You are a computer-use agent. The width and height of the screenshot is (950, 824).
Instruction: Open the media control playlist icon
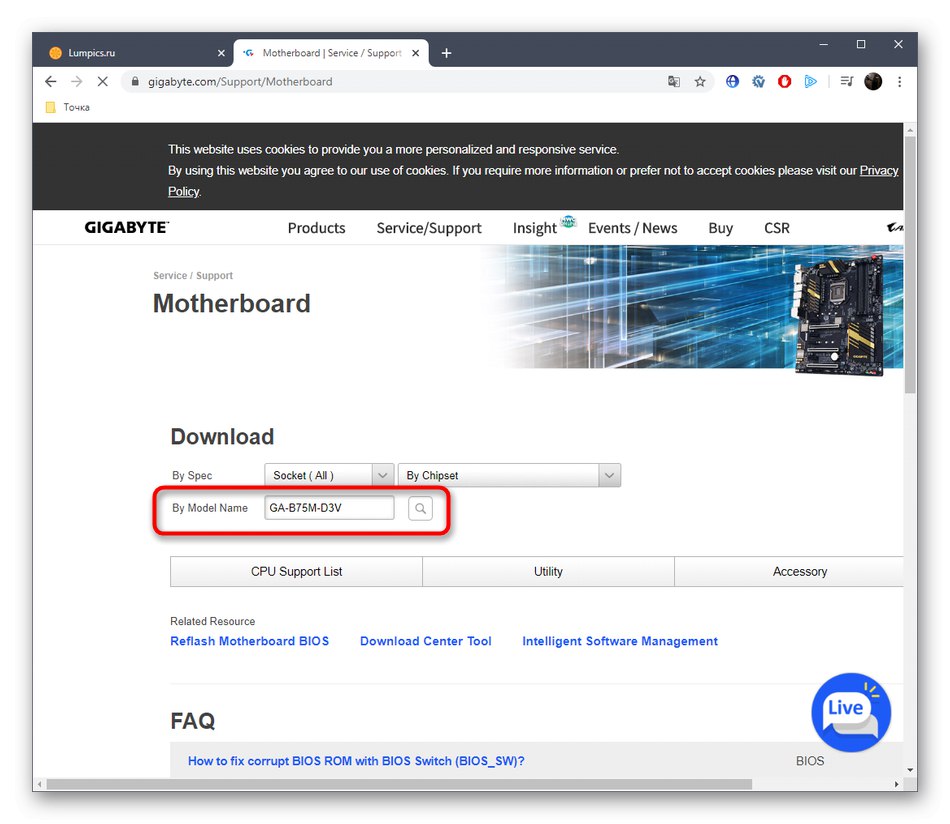(847, 81)
